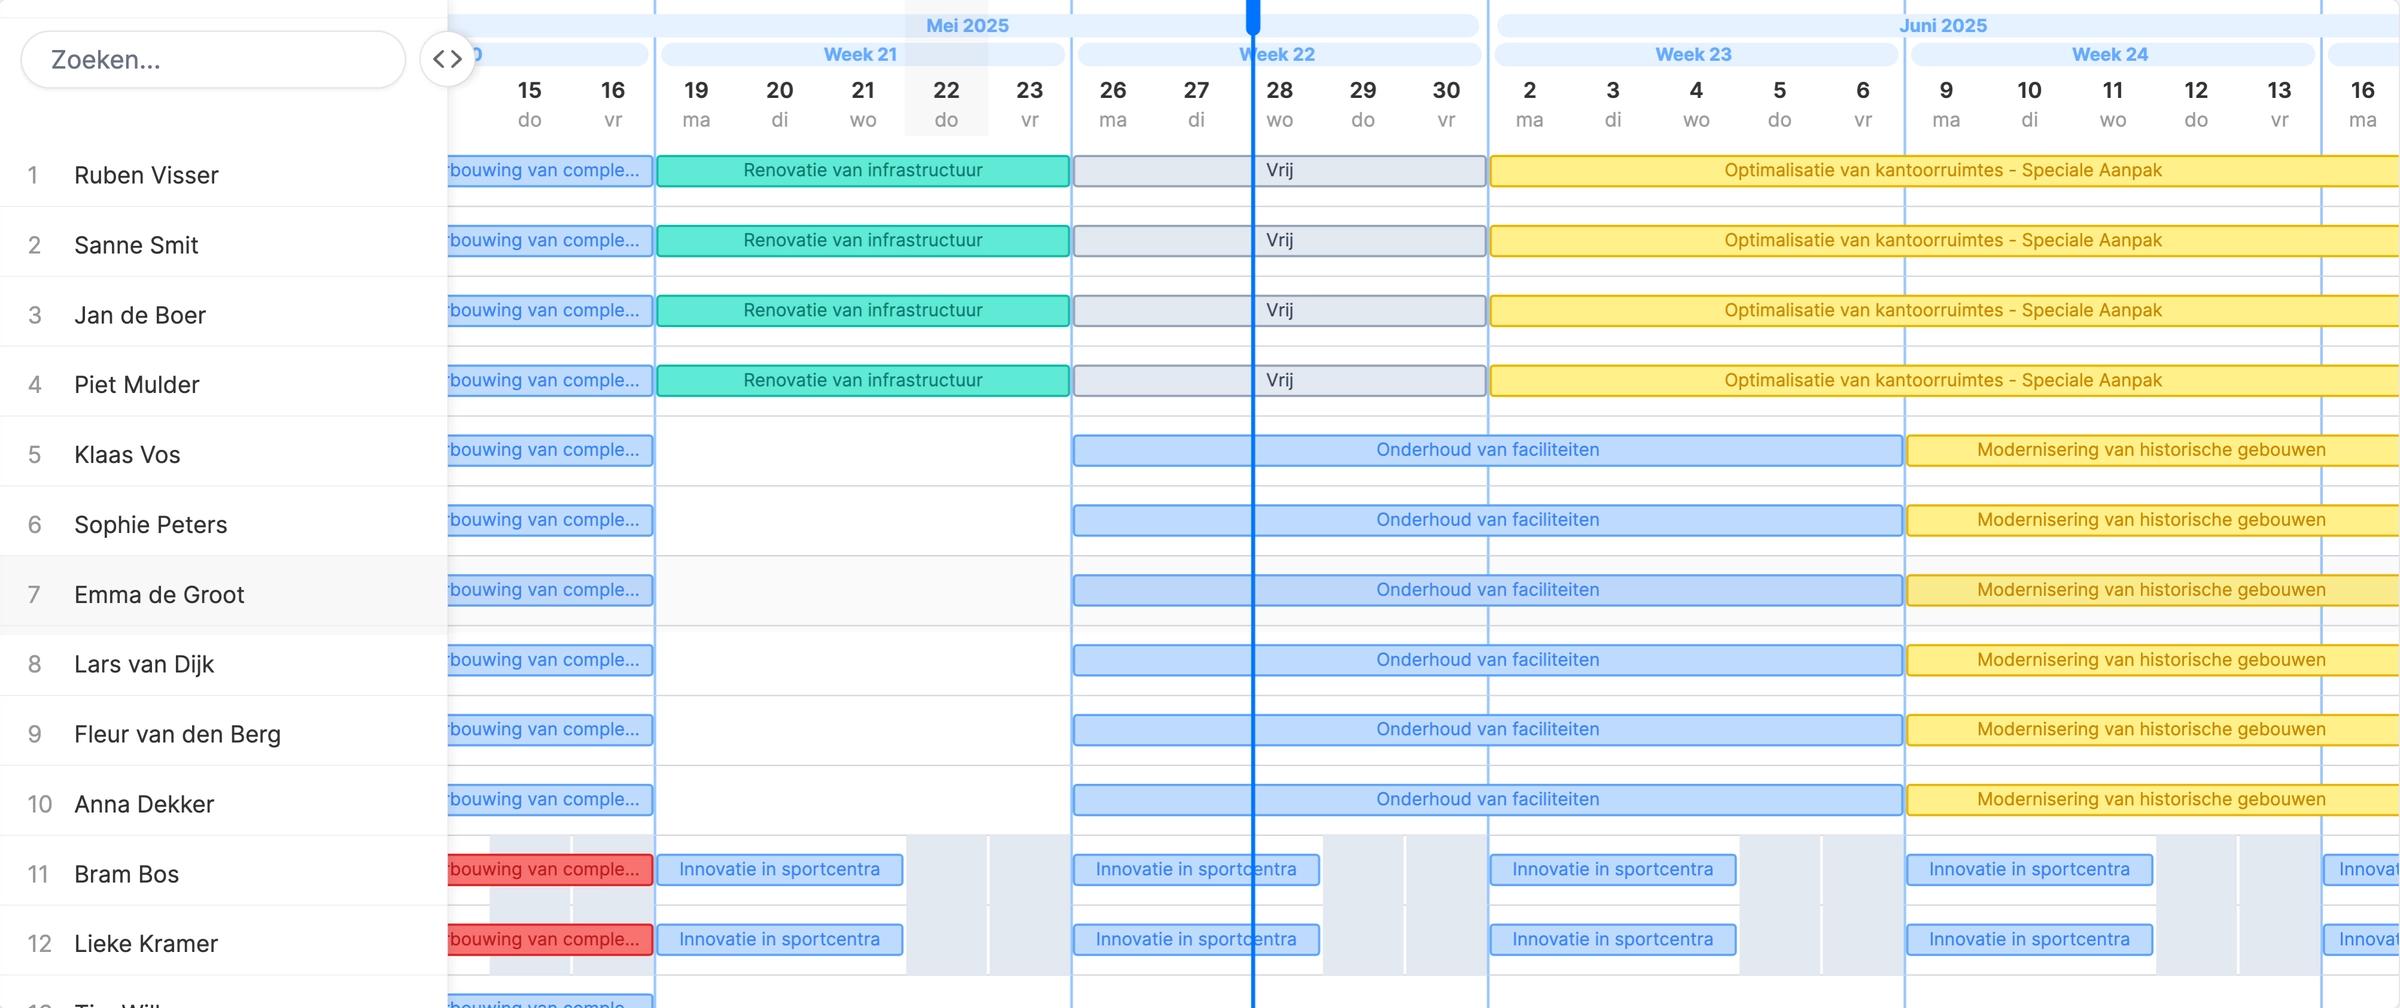Image resolution: width=2400 pixels, height=1008 pixels.
Task: Open the red conflict bar for Bram Bos
Action: pos(551,869)
